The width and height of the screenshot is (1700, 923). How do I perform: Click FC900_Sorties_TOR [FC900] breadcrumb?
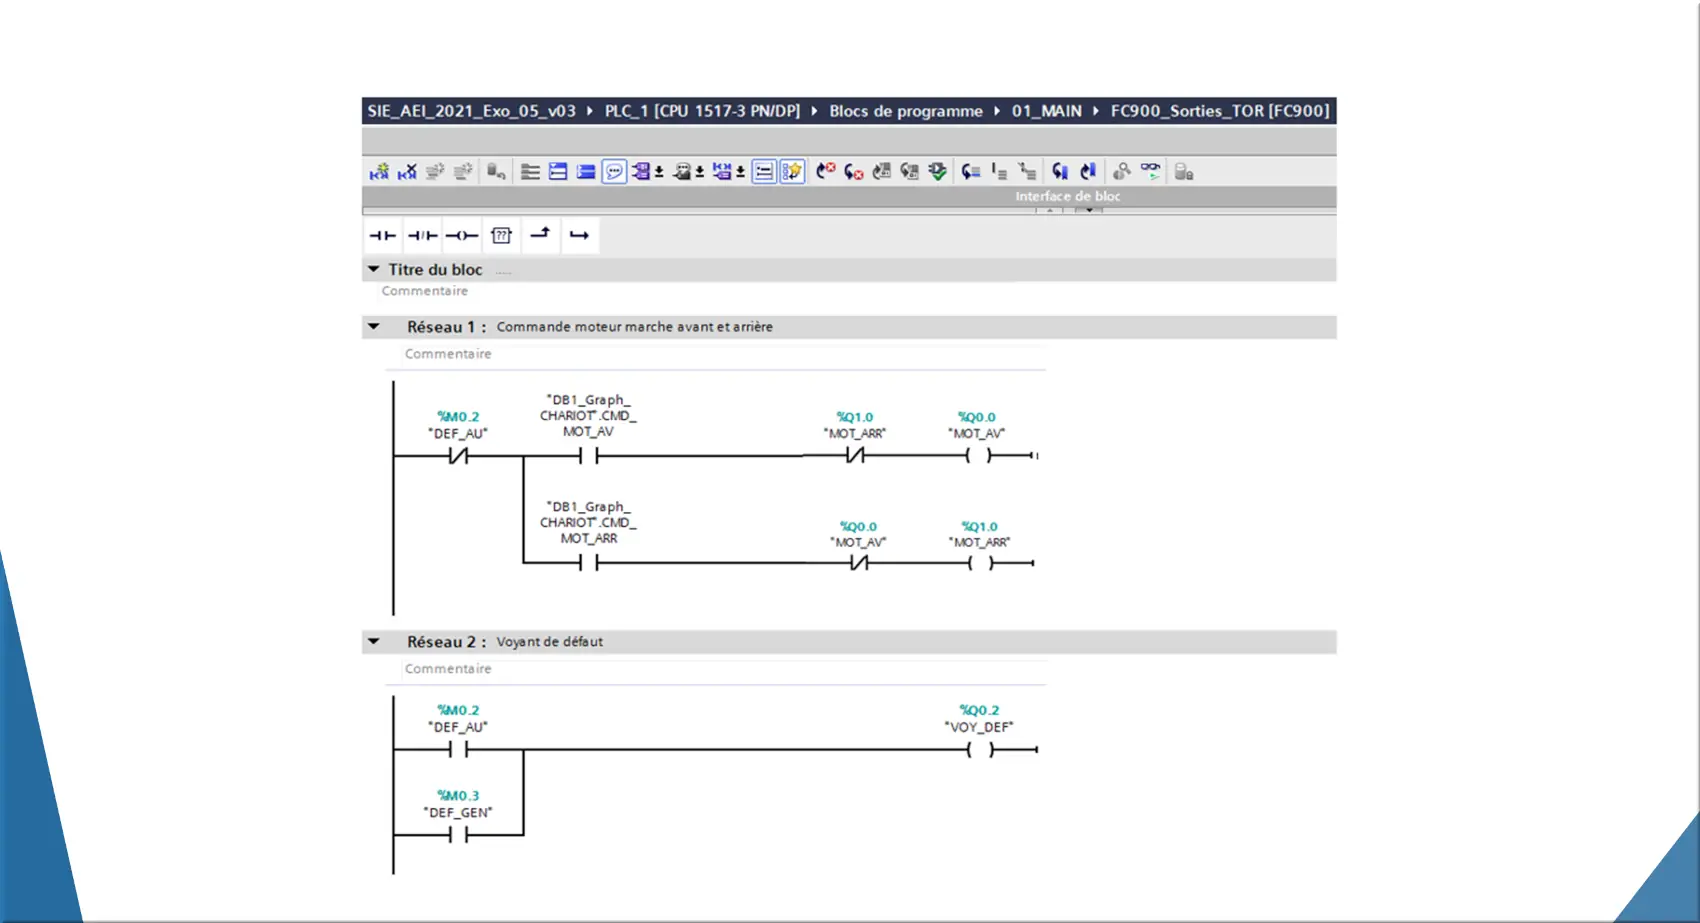coord(1220,111)
